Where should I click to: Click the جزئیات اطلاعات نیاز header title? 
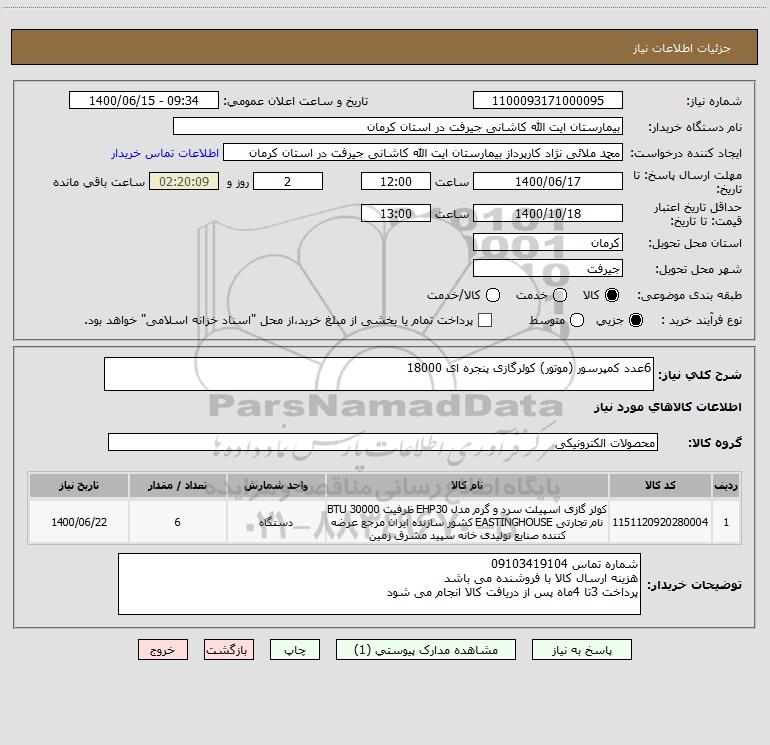click(682, 48)
